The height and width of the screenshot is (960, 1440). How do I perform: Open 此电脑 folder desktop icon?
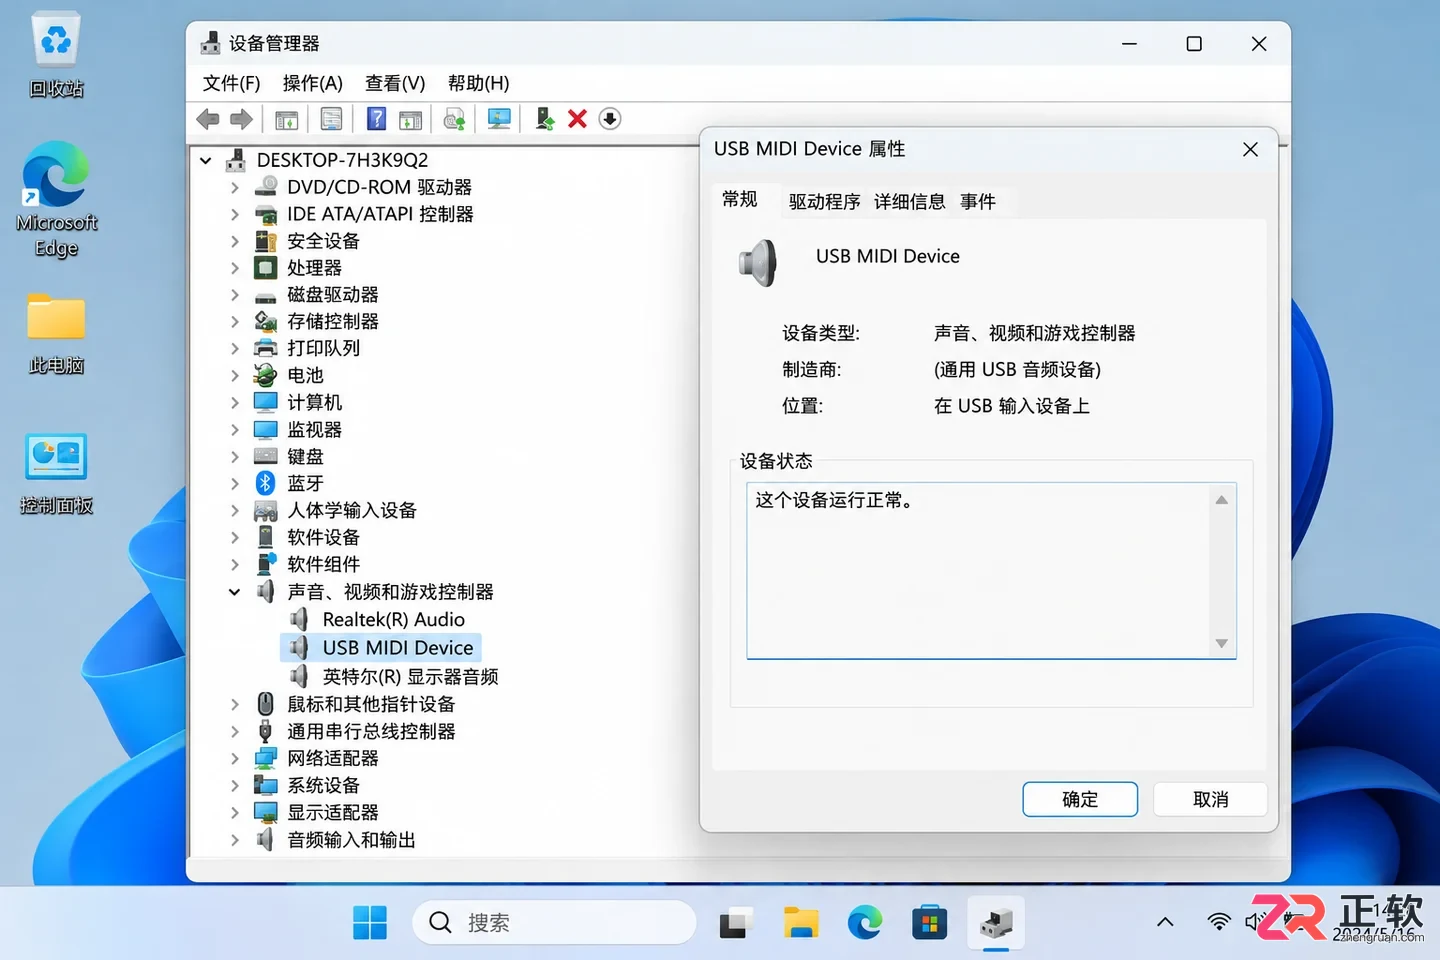tap(56, 333)
